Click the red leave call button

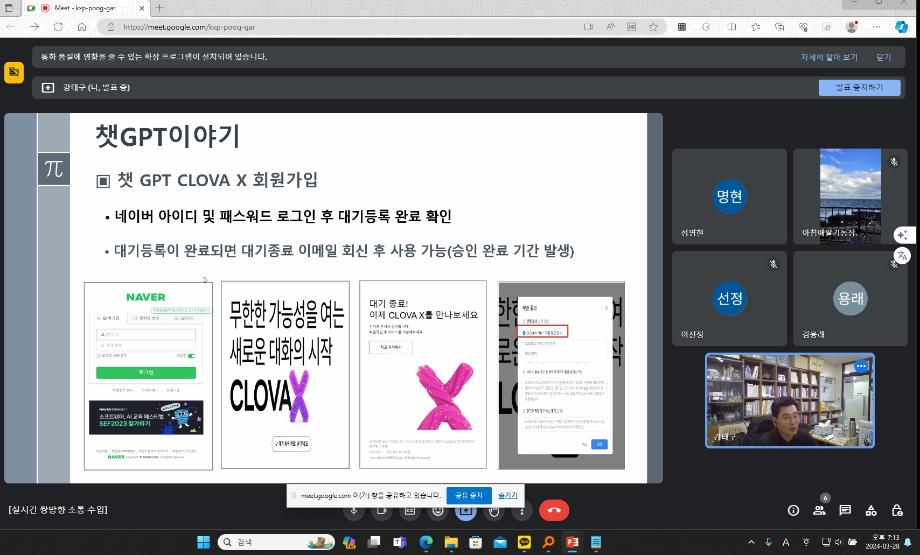[554, 510]
